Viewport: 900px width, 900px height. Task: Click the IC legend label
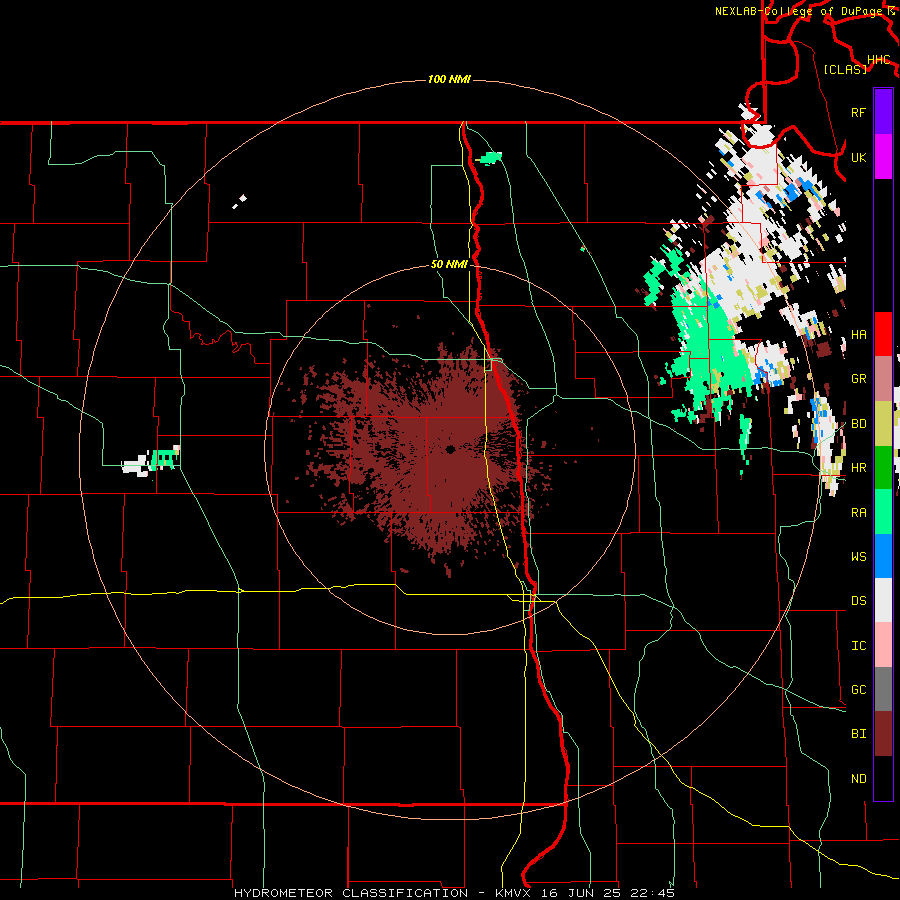(x=858, y=646)
